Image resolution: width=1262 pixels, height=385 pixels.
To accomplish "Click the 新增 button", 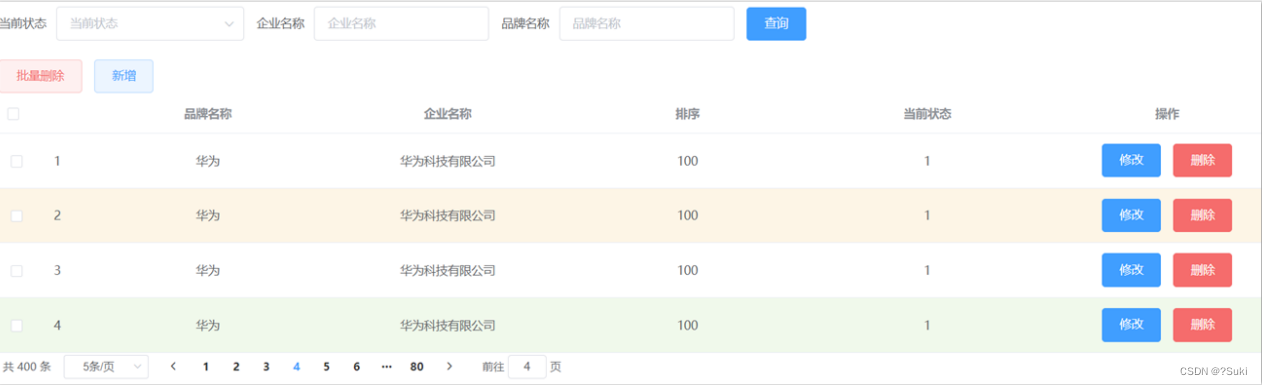I will [x=124, y=76].
